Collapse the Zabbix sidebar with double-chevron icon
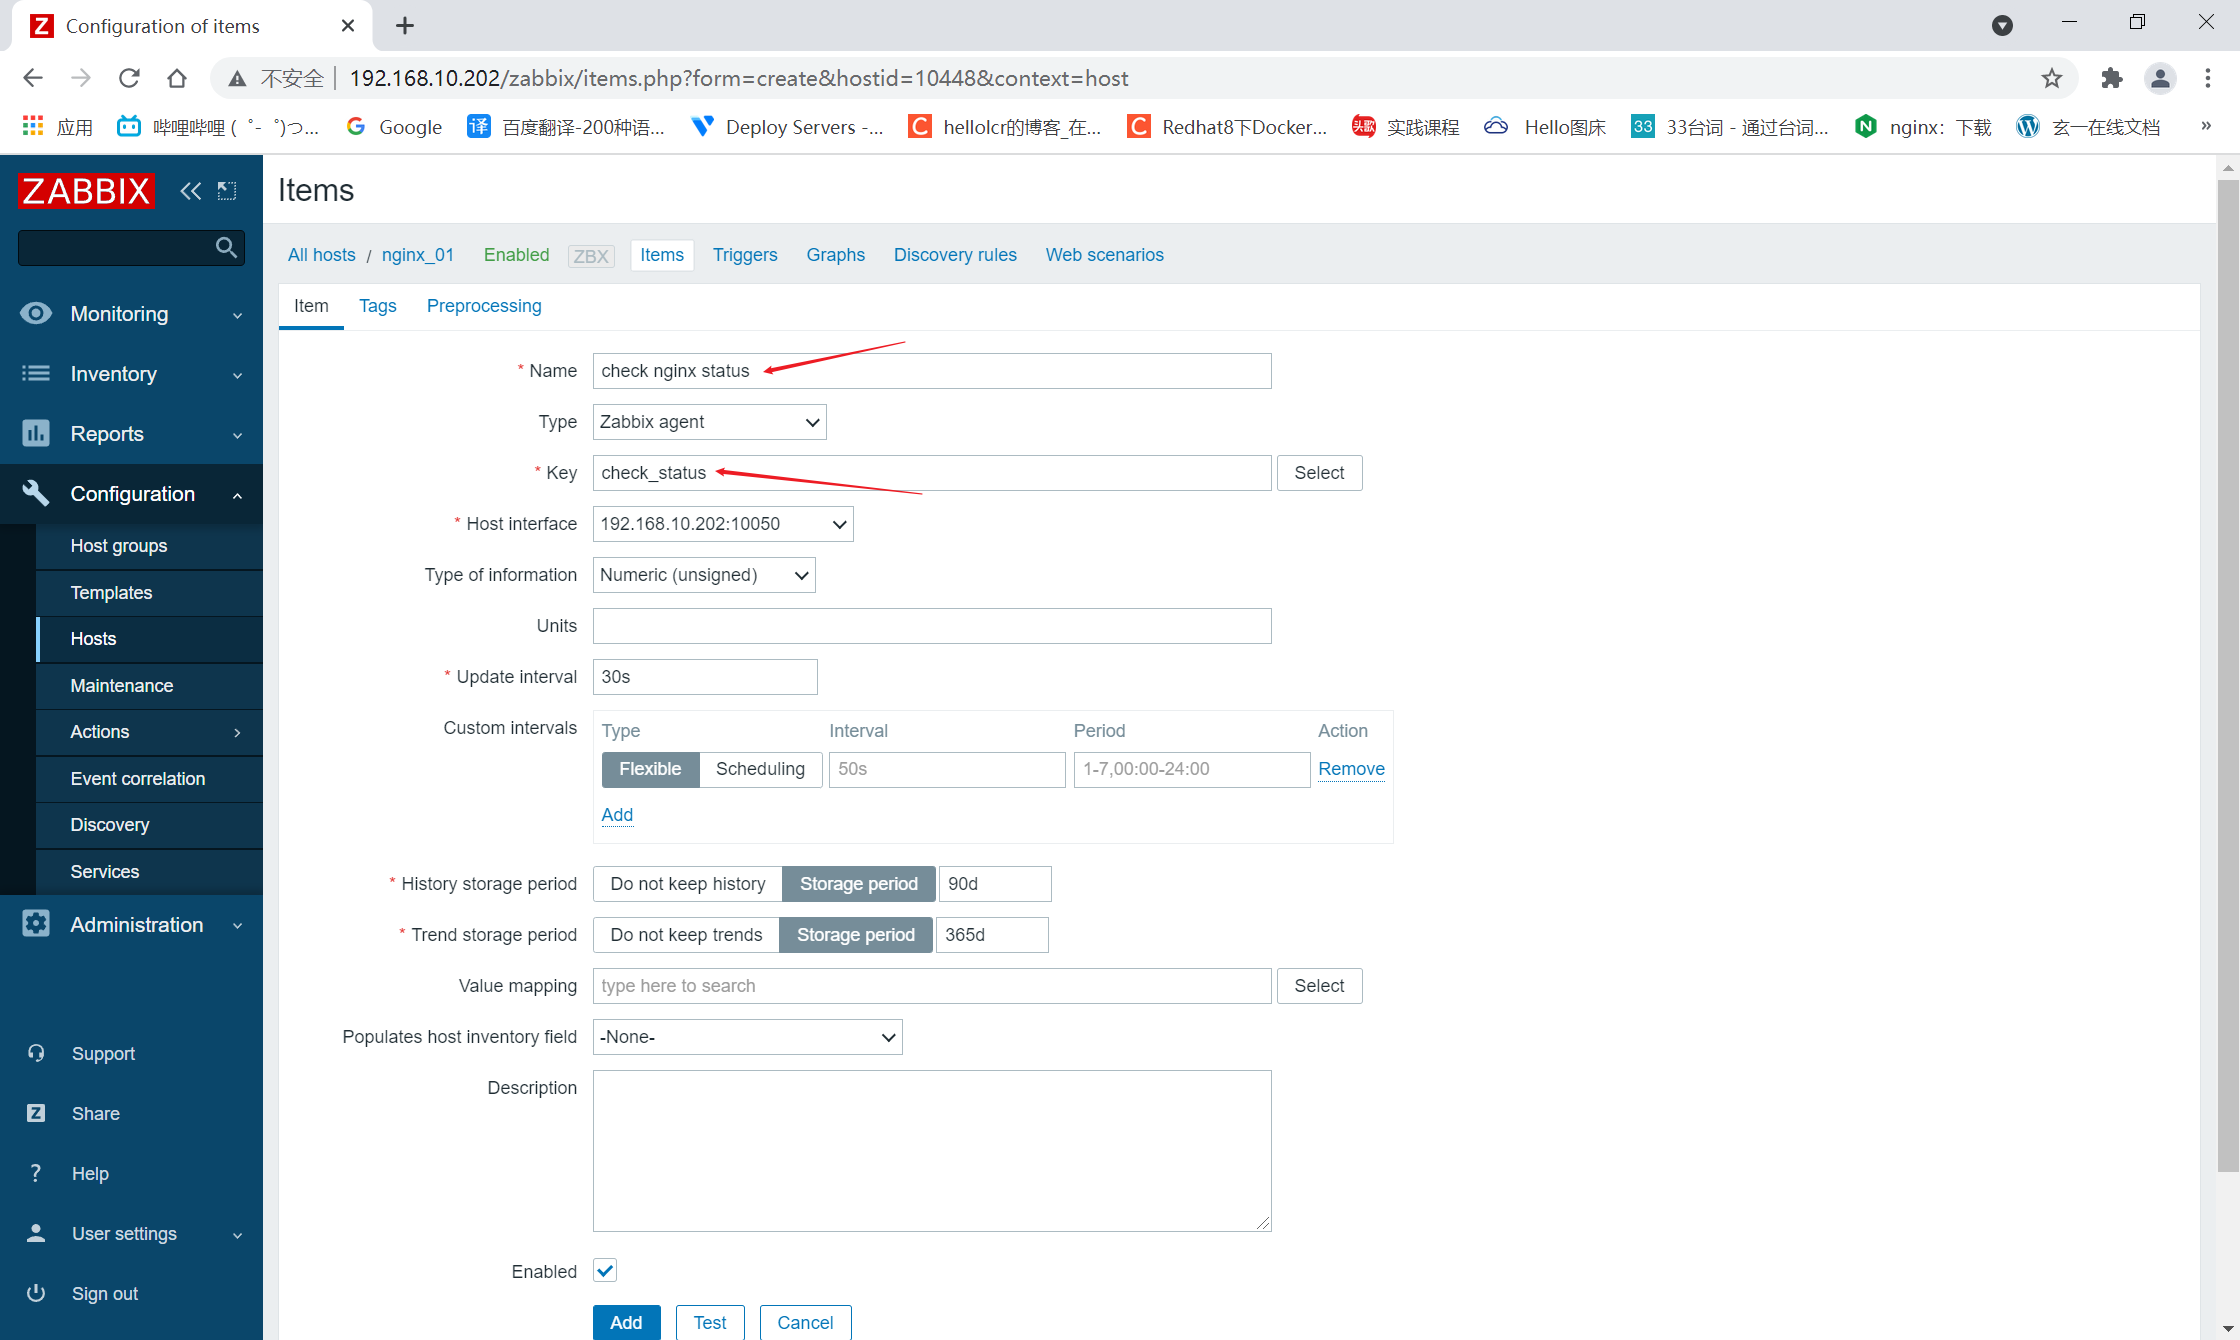2240x1340 pixels. [x=190, y=191]
